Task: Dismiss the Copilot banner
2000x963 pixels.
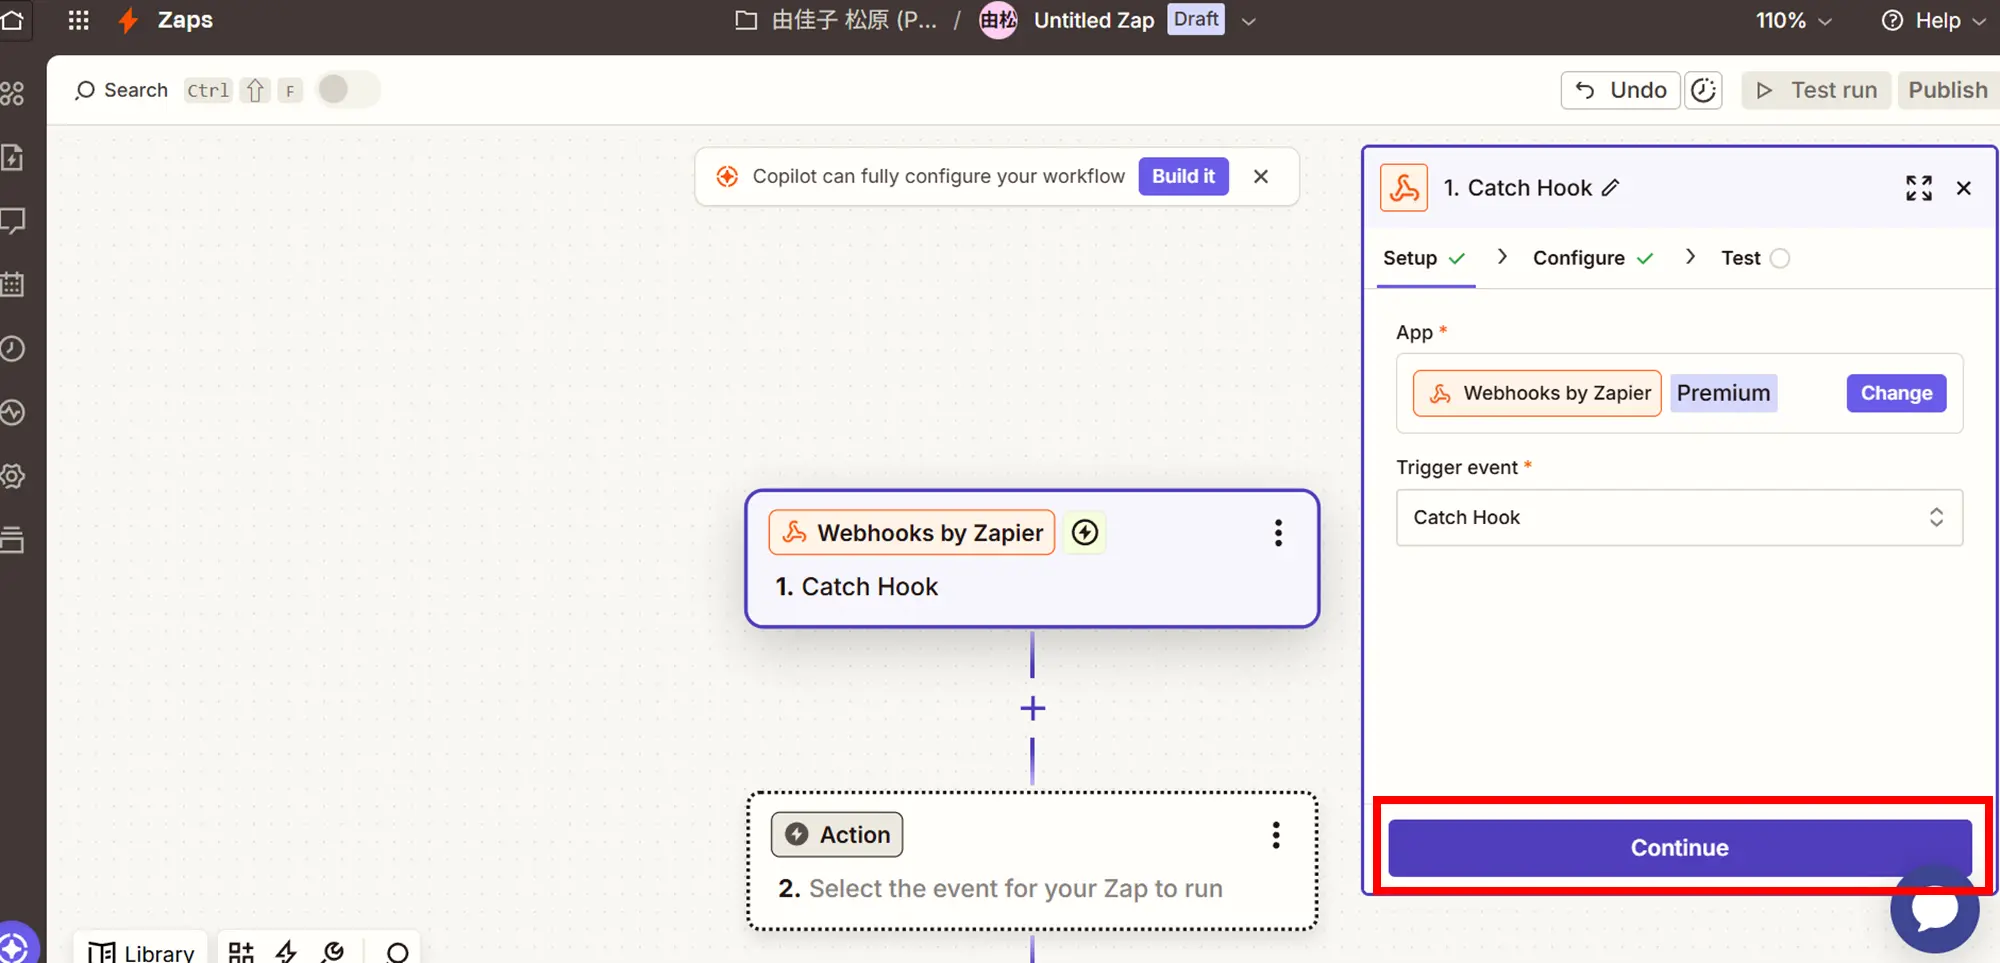Action: [1260, 176]
